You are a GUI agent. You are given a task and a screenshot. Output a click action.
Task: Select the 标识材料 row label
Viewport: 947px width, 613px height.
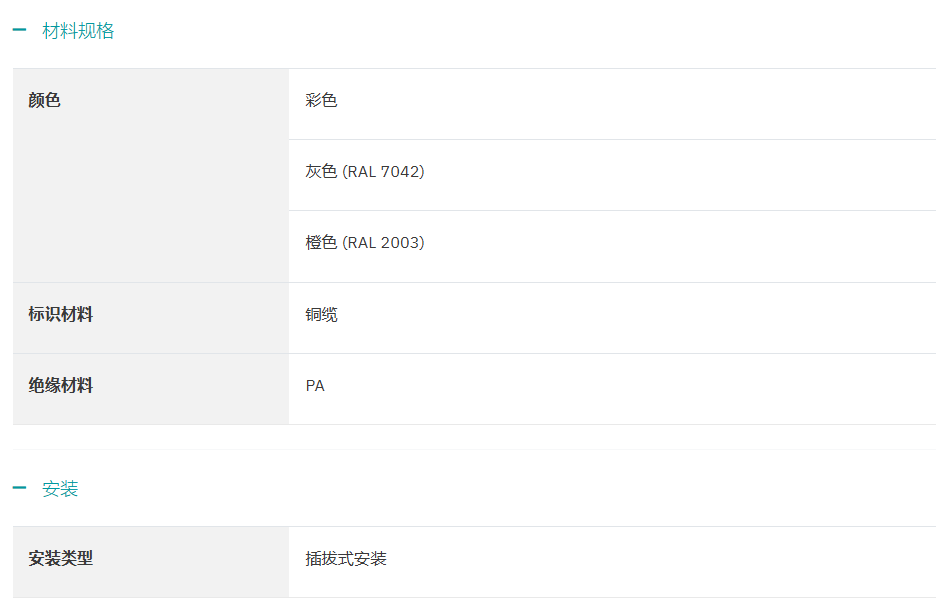(x=61, y=315)
